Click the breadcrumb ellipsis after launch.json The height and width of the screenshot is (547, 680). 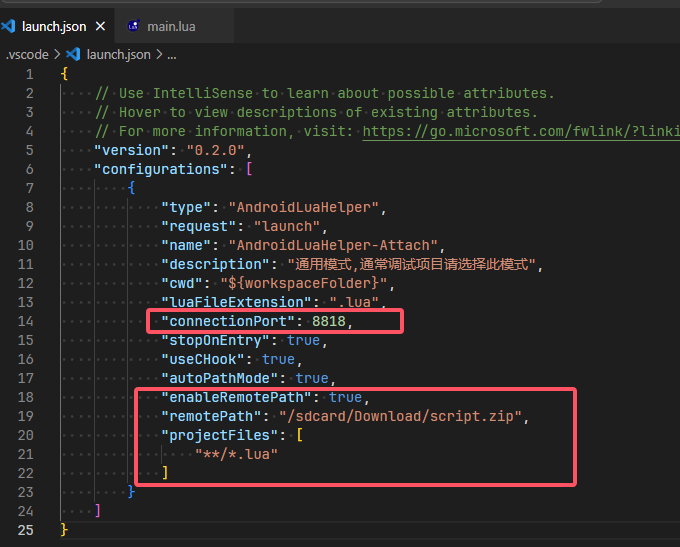point(171,54)
